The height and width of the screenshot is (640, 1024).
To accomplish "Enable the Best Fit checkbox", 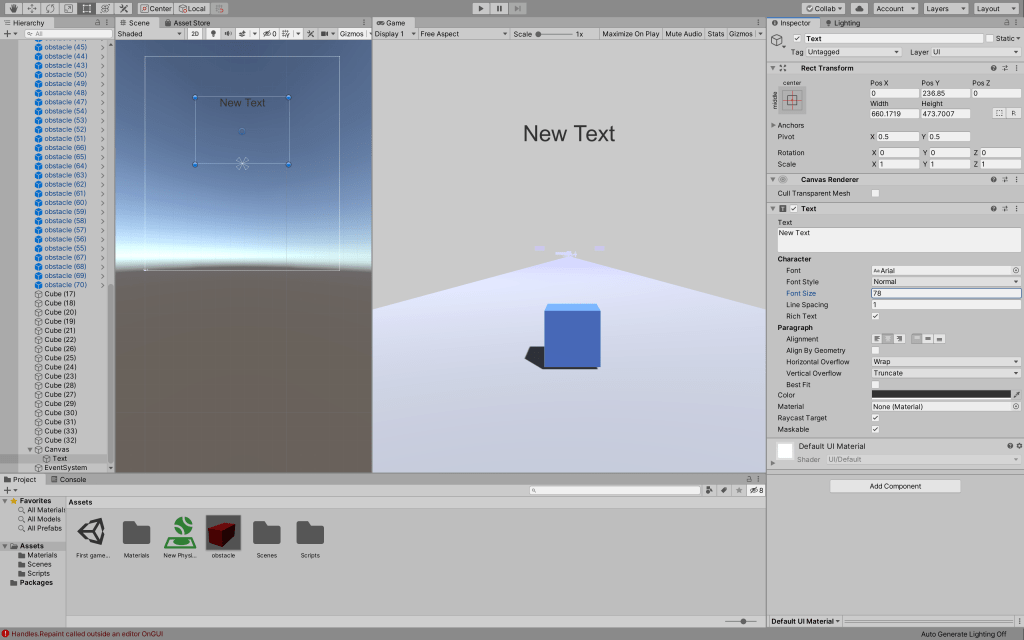I will pos(876,384).
